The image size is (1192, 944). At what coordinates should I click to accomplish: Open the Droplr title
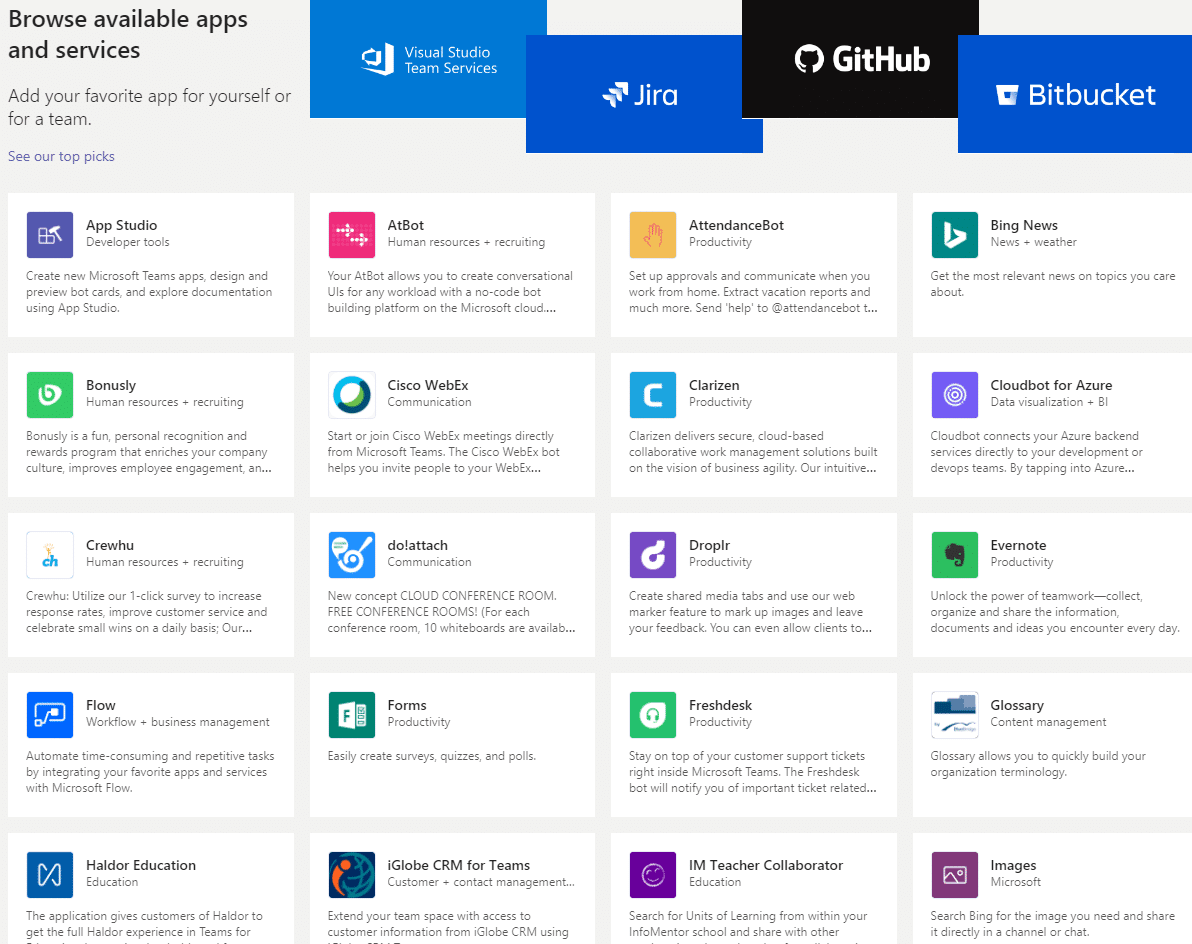click(709, 545)
